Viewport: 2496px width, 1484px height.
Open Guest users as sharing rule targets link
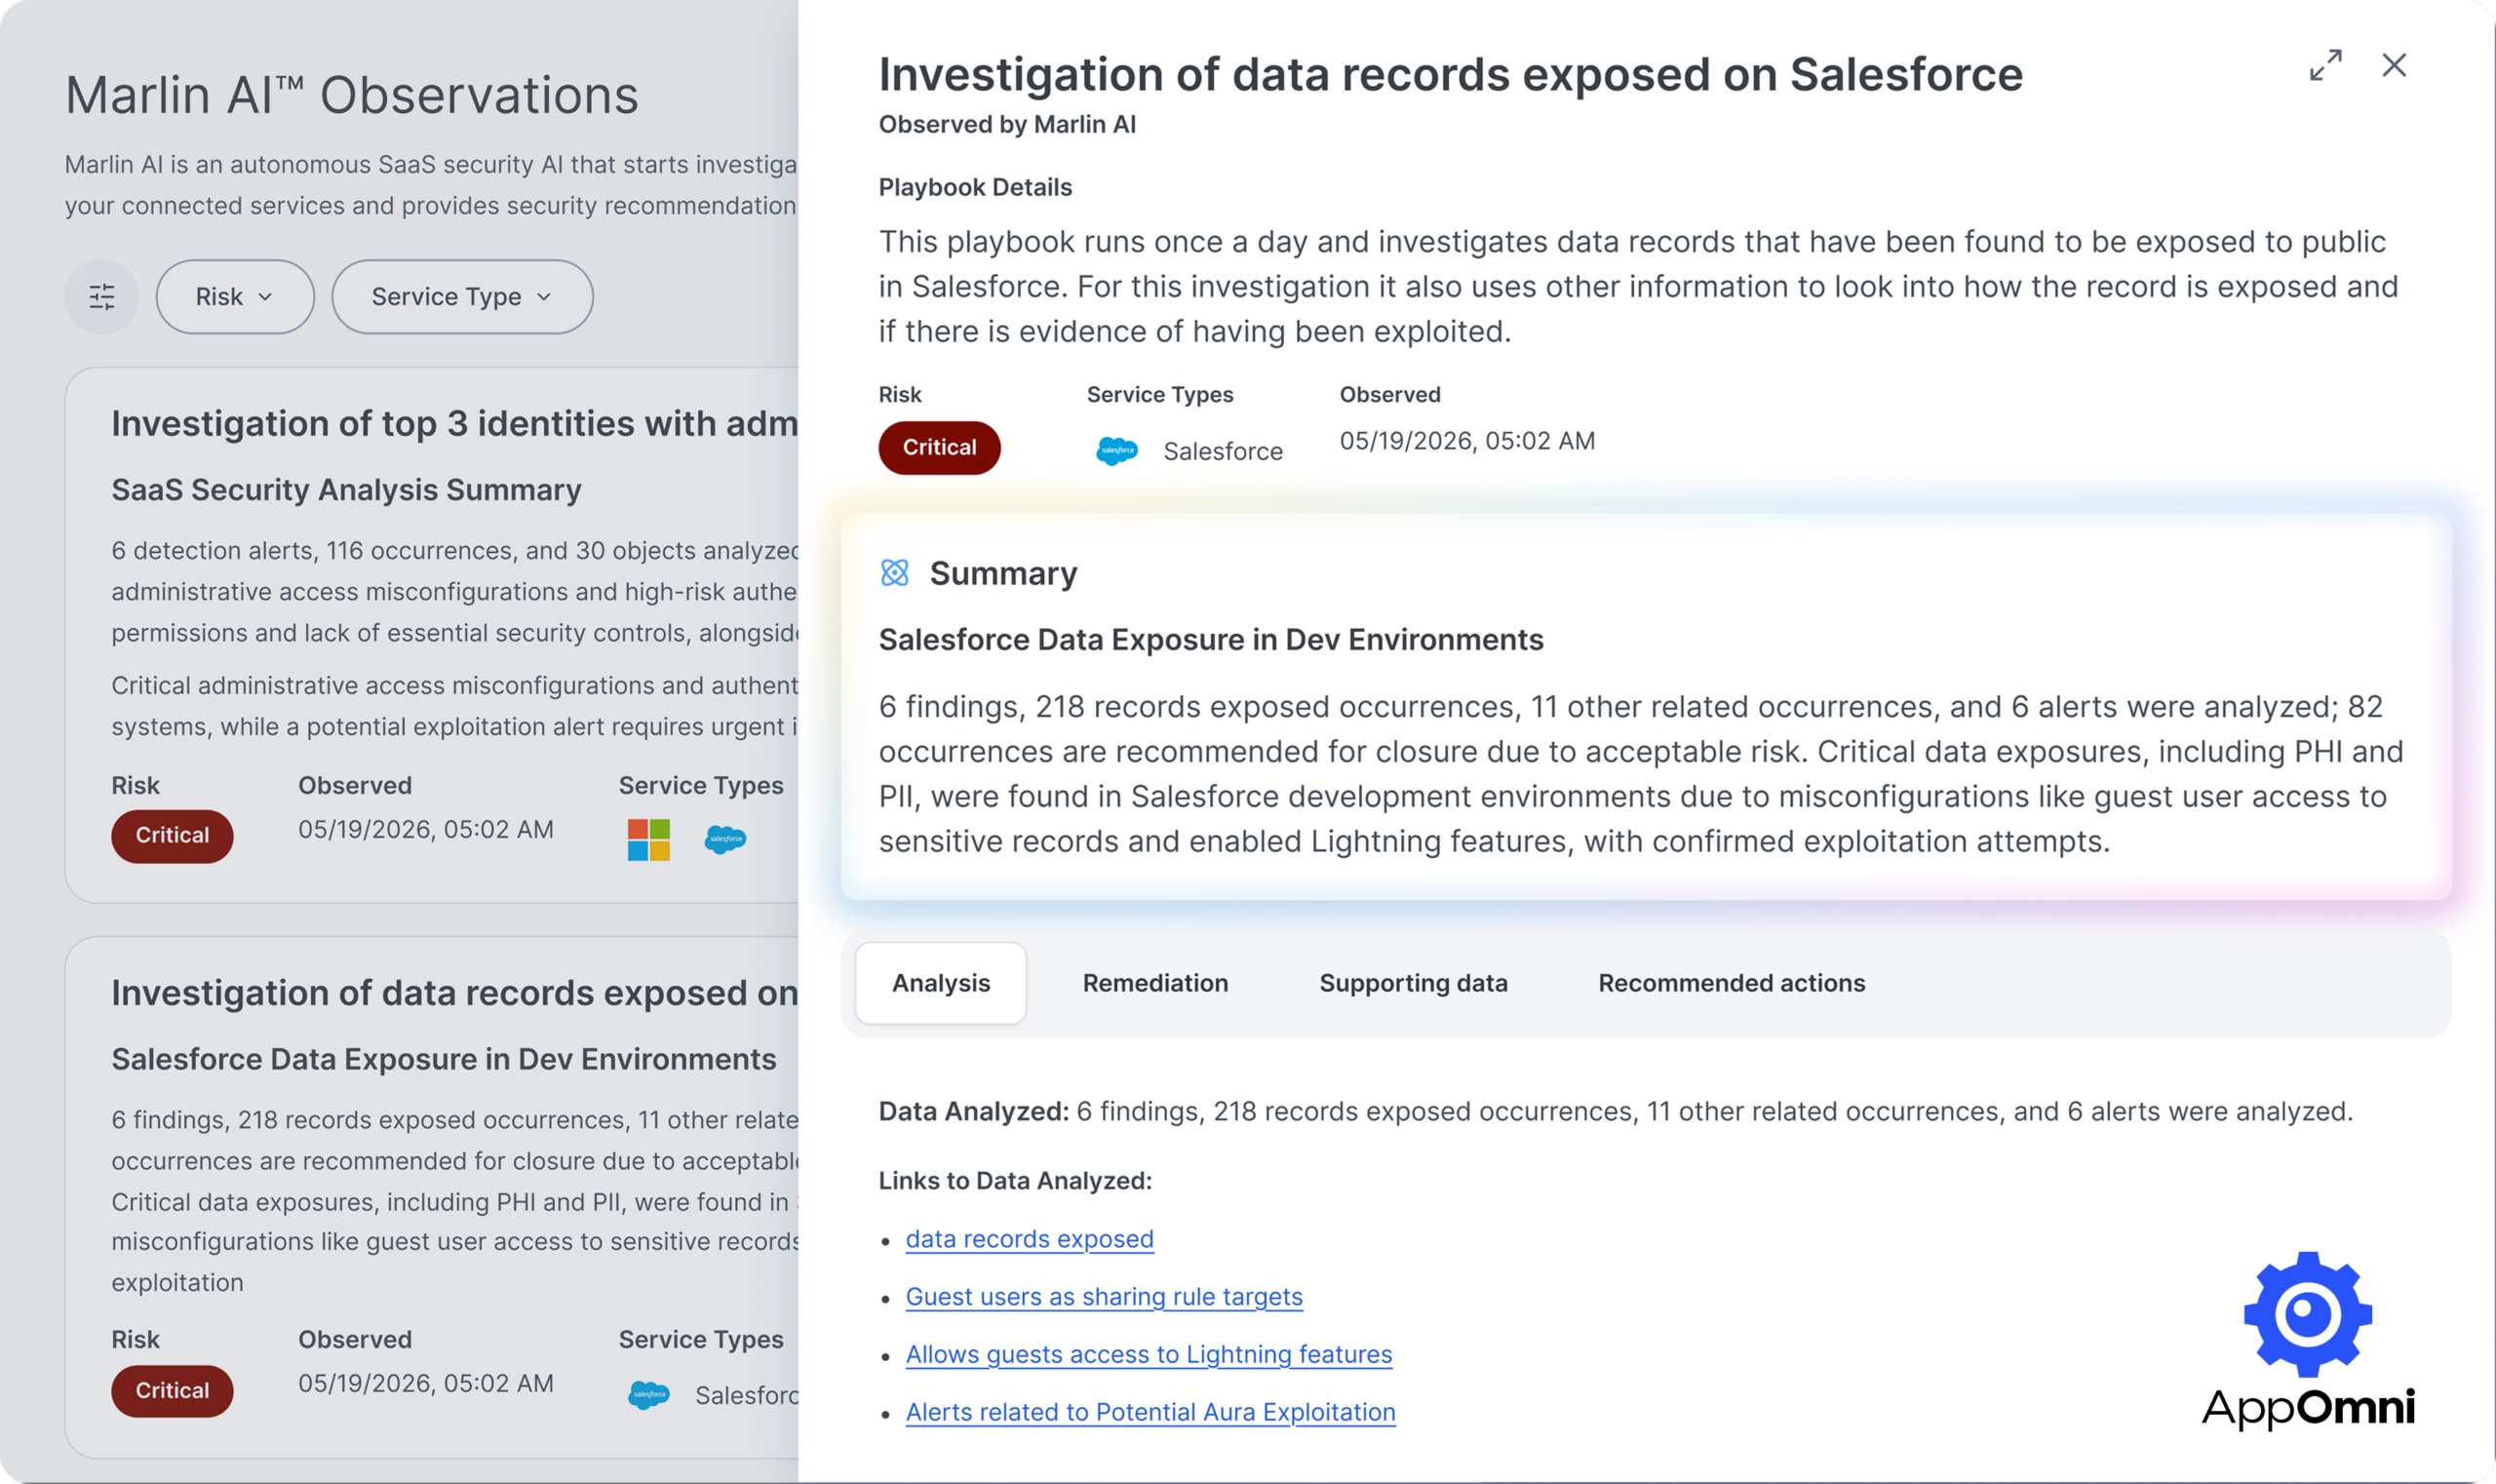[x=1104, y=1297]
